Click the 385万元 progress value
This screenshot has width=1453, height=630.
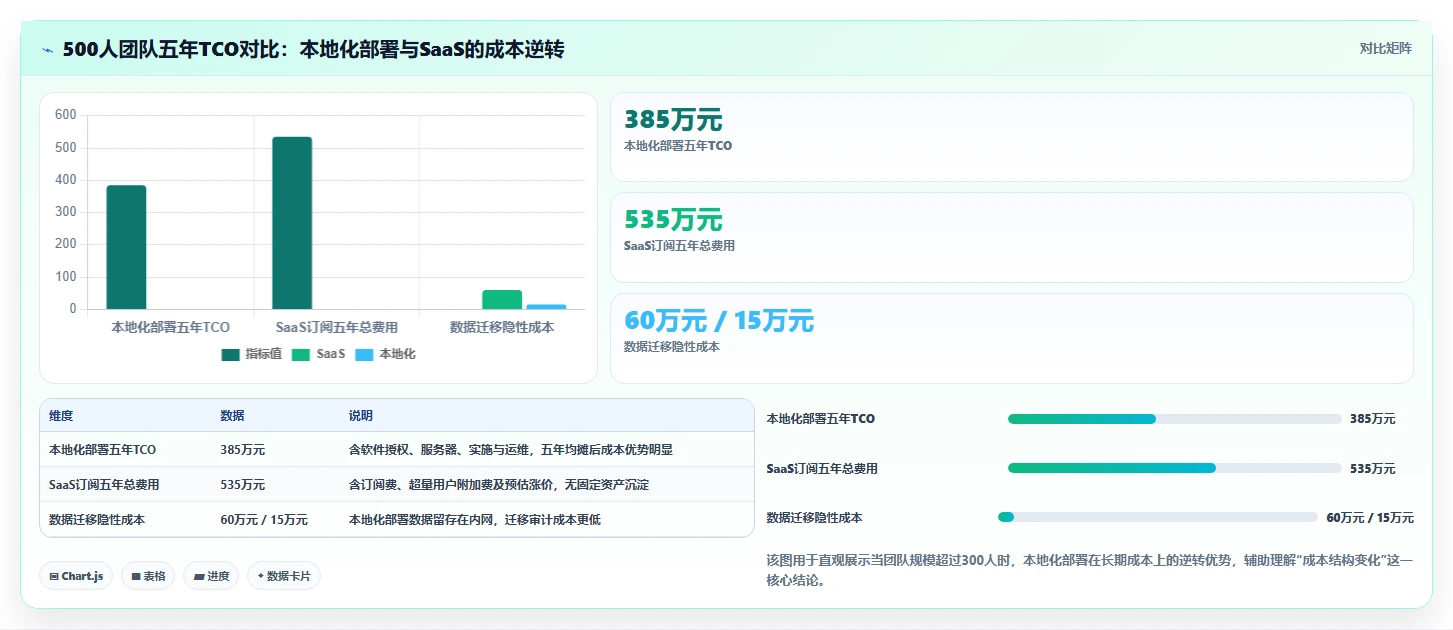pos(1373,419)
